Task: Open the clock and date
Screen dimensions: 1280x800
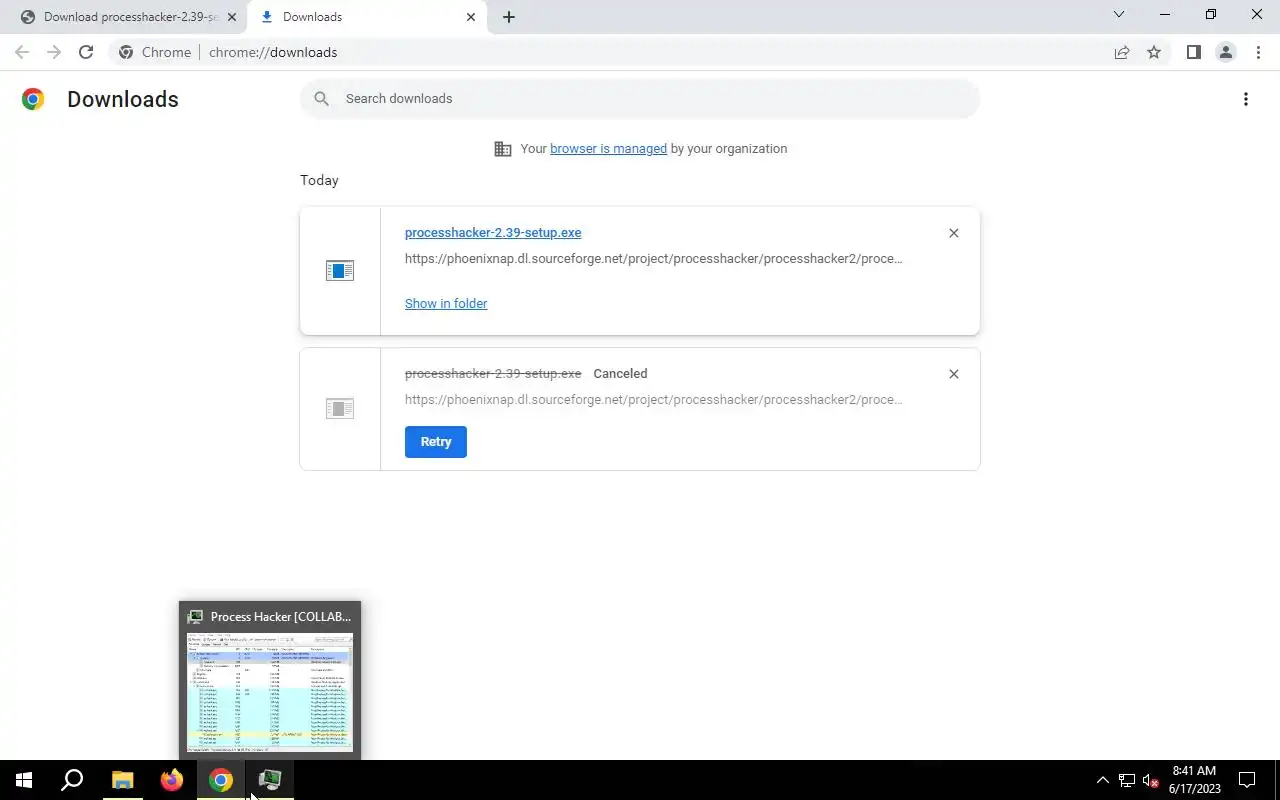Action: click(x=1194, y=780)
